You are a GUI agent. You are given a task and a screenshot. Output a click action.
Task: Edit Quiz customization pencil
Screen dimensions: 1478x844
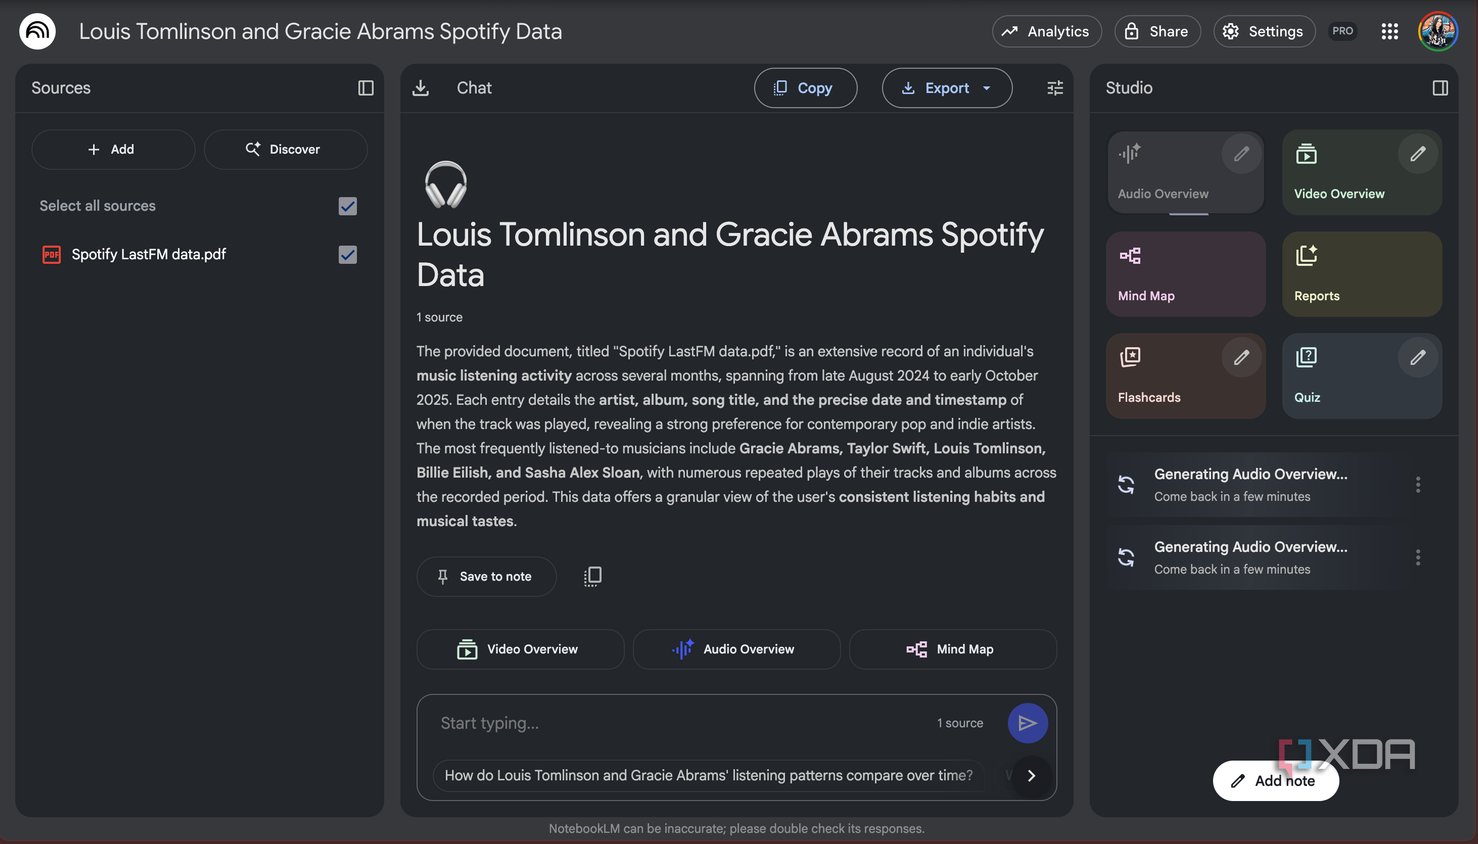pyautogui.click(x=1418, y=357)
